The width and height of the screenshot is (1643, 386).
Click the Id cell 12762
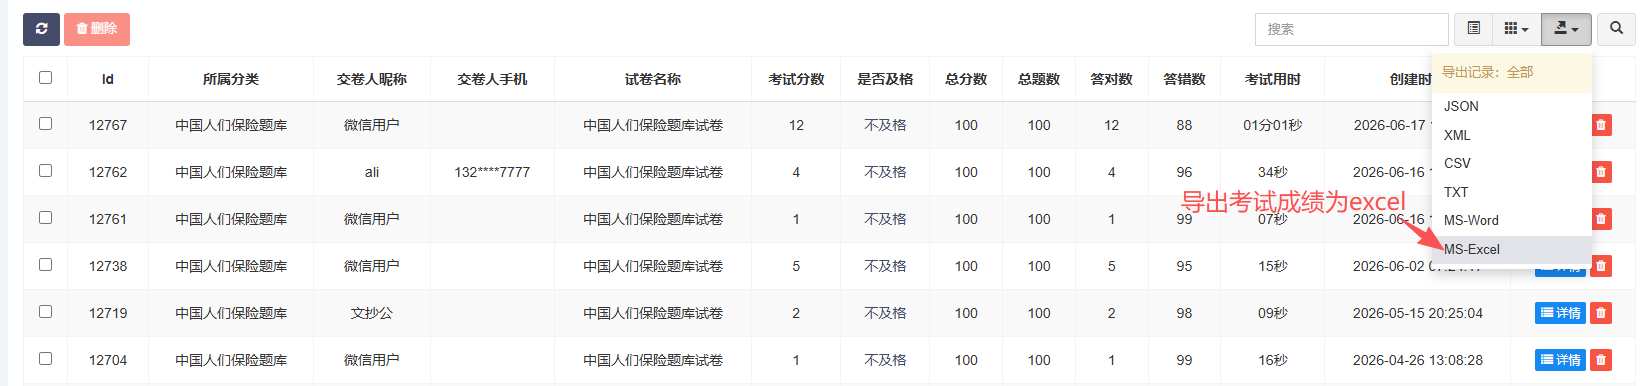pos(108,172)
